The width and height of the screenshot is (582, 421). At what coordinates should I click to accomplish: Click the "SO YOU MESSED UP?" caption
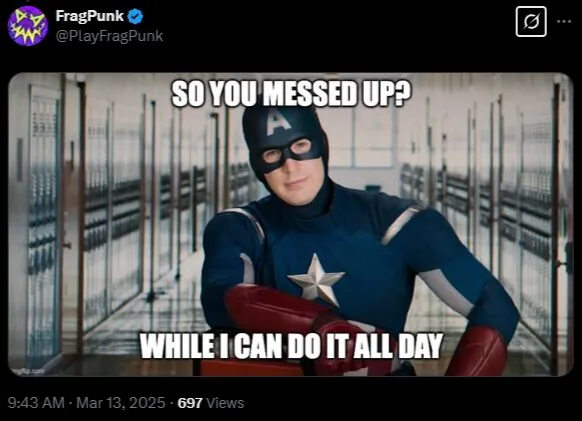pyautogui.click(x=291, y=94)
